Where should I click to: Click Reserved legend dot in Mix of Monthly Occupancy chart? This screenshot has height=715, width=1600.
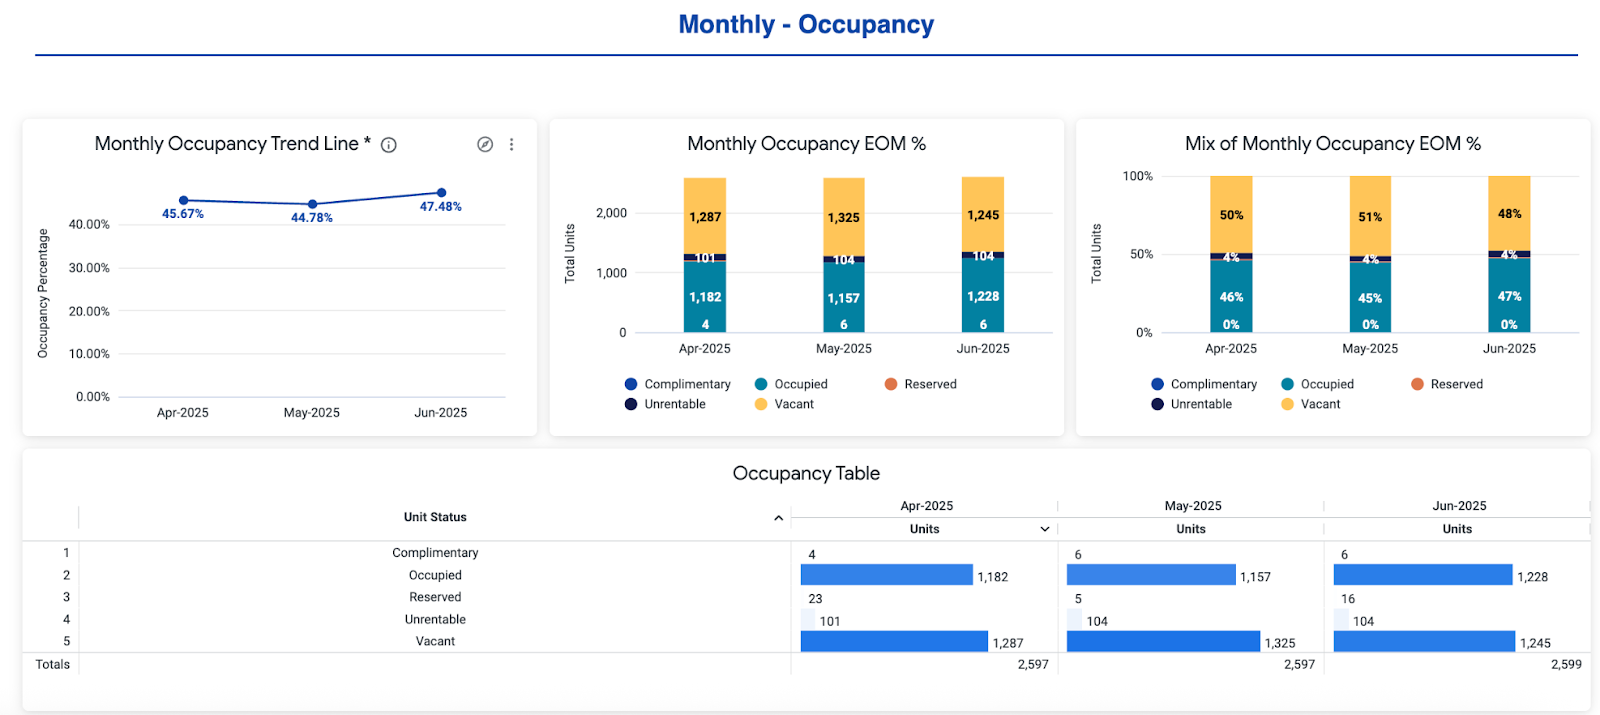[1417, 384]
